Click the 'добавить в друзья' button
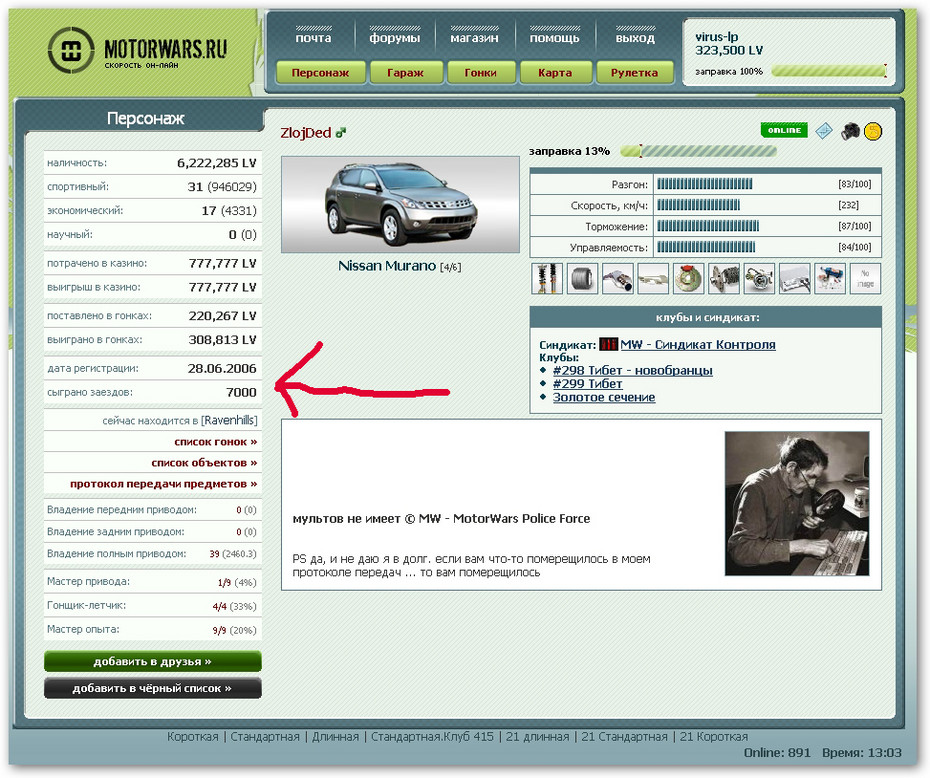This screenshot has height=778, width=930. click(152, 662)
